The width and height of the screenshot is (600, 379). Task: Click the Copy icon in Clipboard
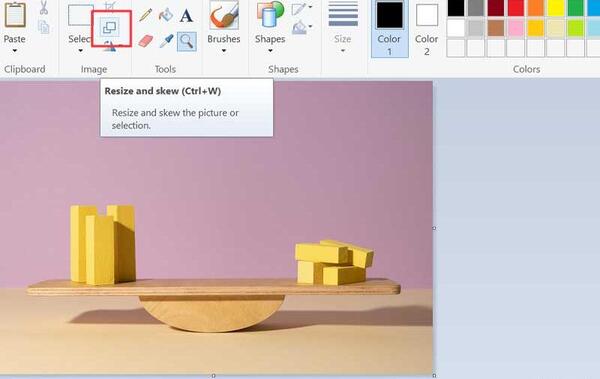[44, 27]
